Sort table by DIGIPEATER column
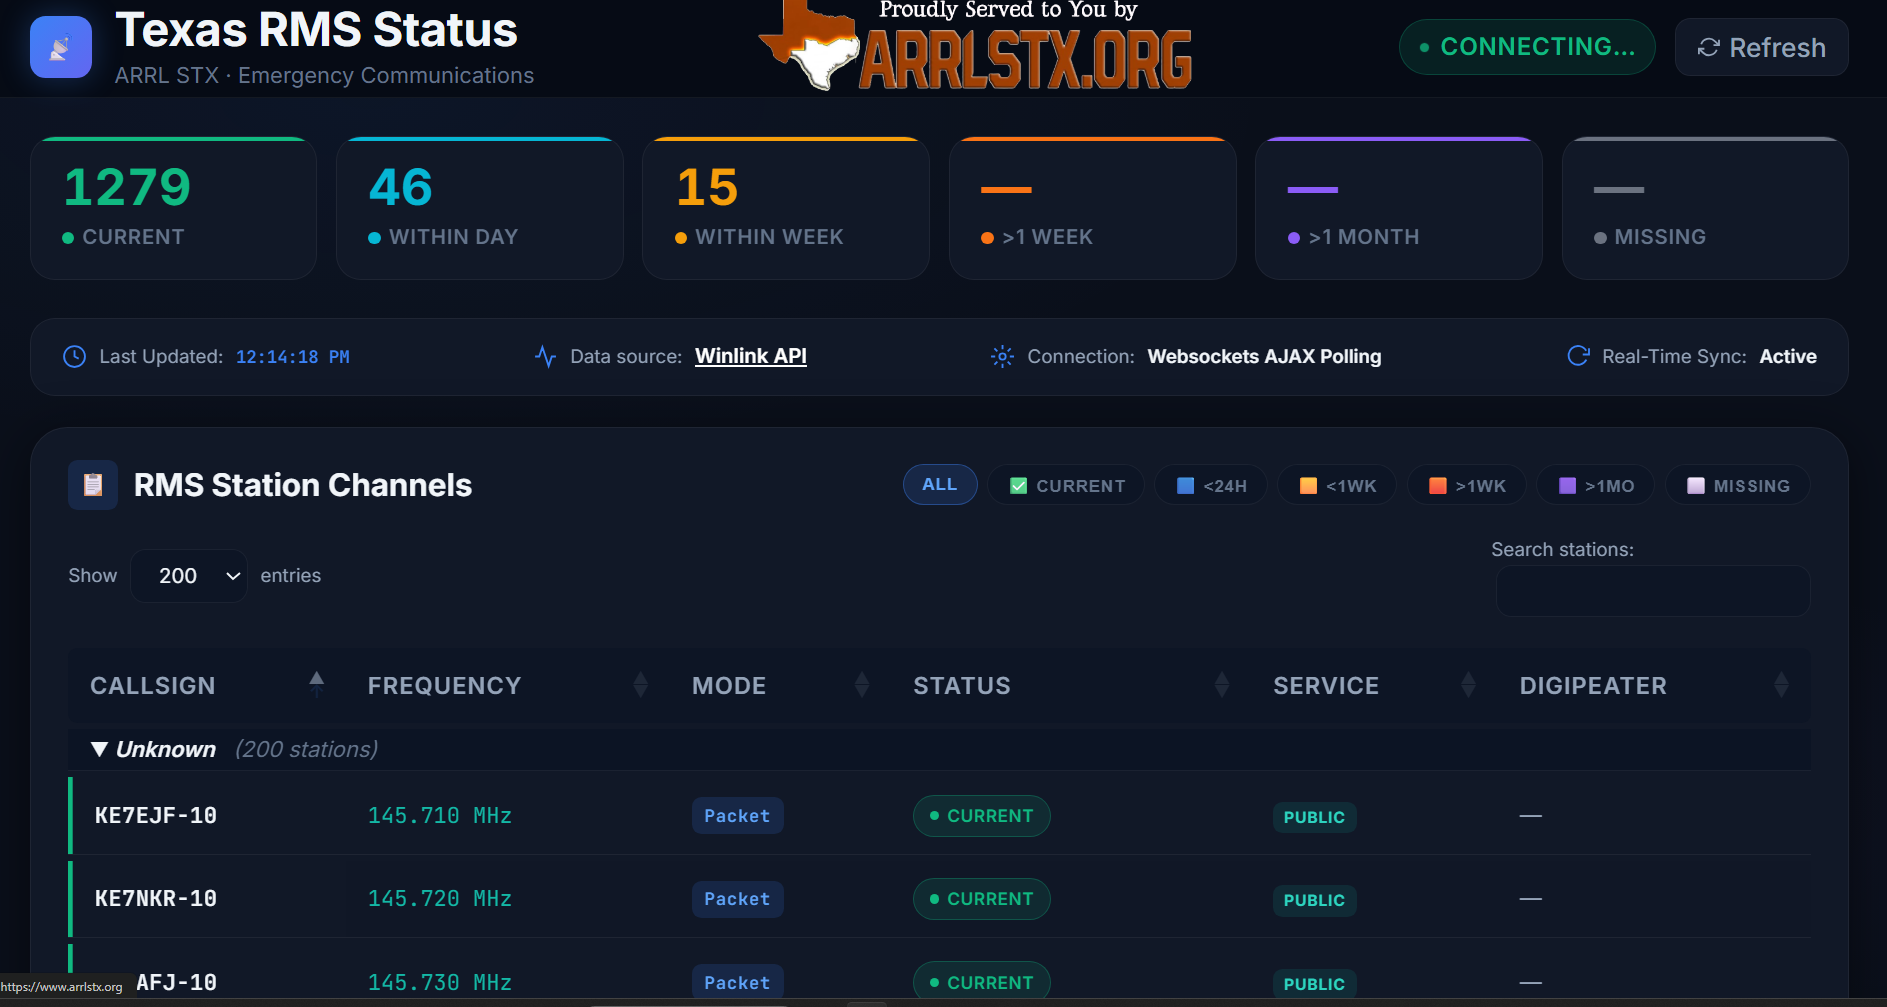1887x1007 pixels. pyautogui.click(x=1654, y=686)
